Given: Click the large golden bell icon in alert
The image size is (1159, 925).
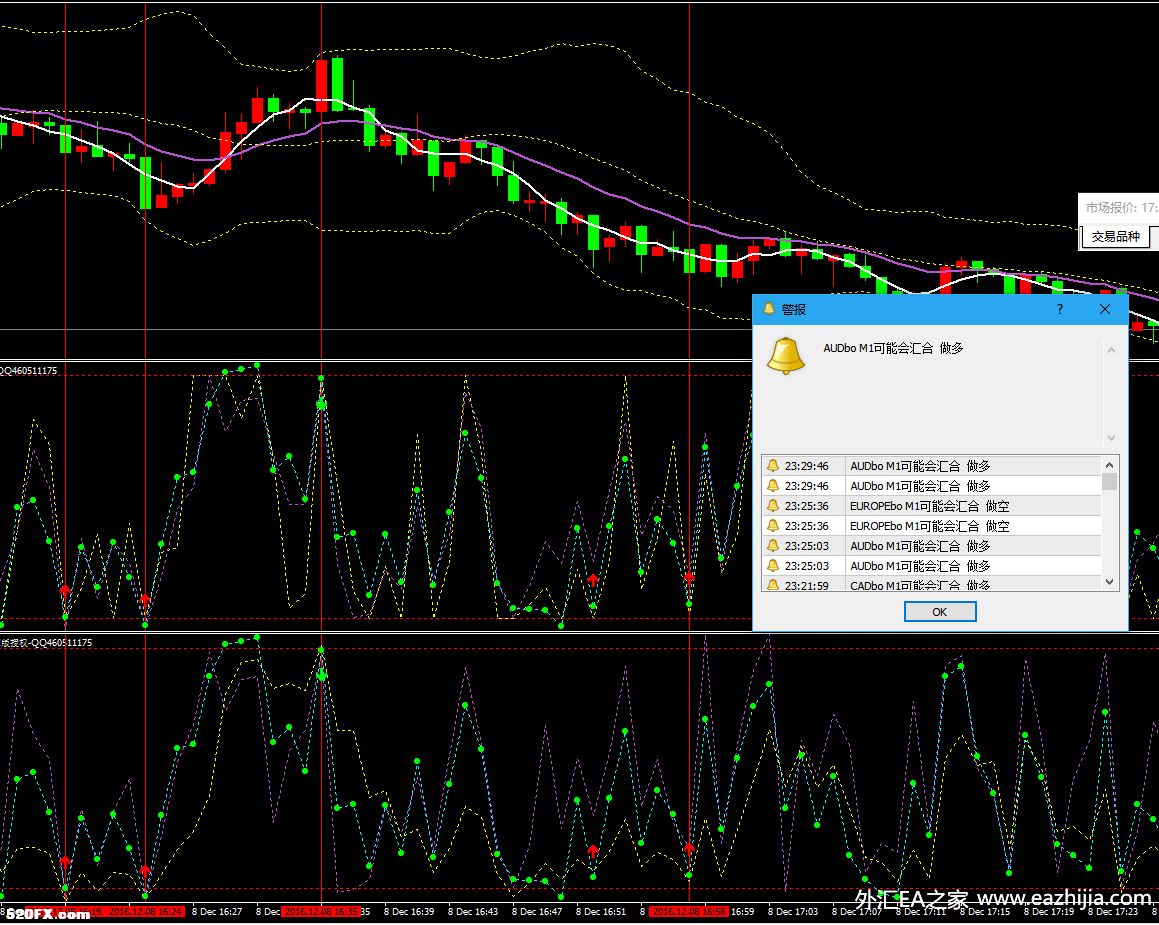Looking at the screenshot, I should tap(785, 356).
